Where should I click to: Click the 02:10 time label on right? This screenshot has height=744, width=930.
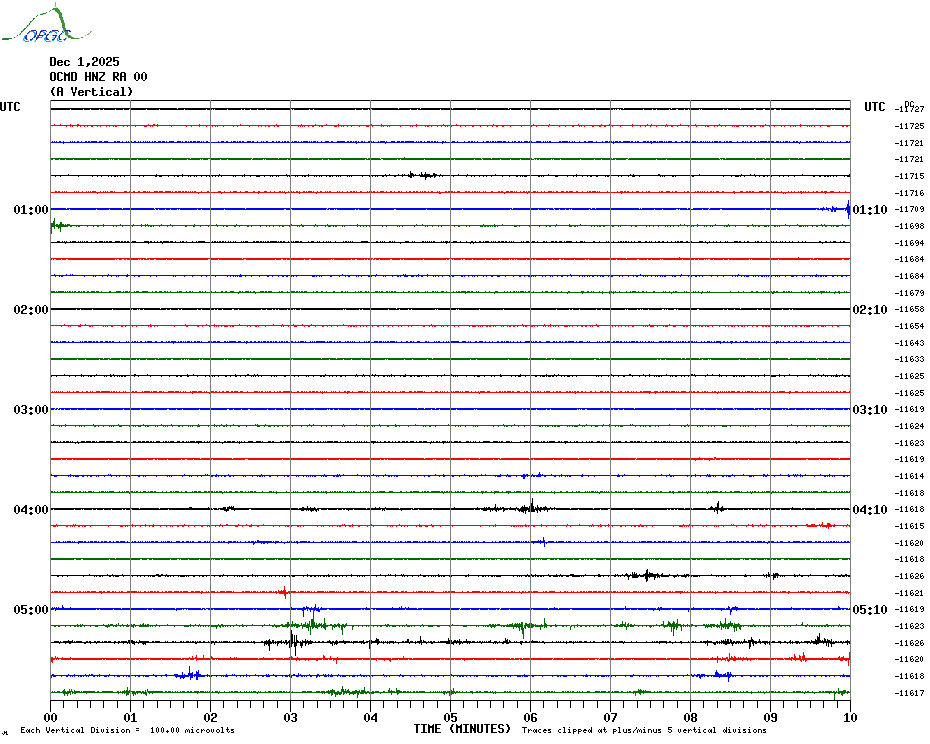869,310
